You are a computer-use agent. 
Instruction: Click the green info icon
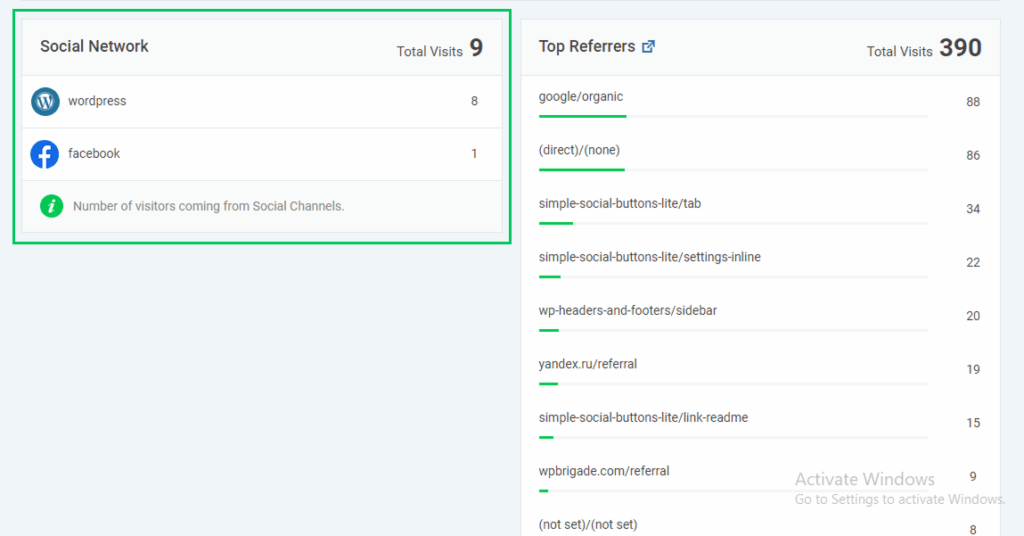51,206
